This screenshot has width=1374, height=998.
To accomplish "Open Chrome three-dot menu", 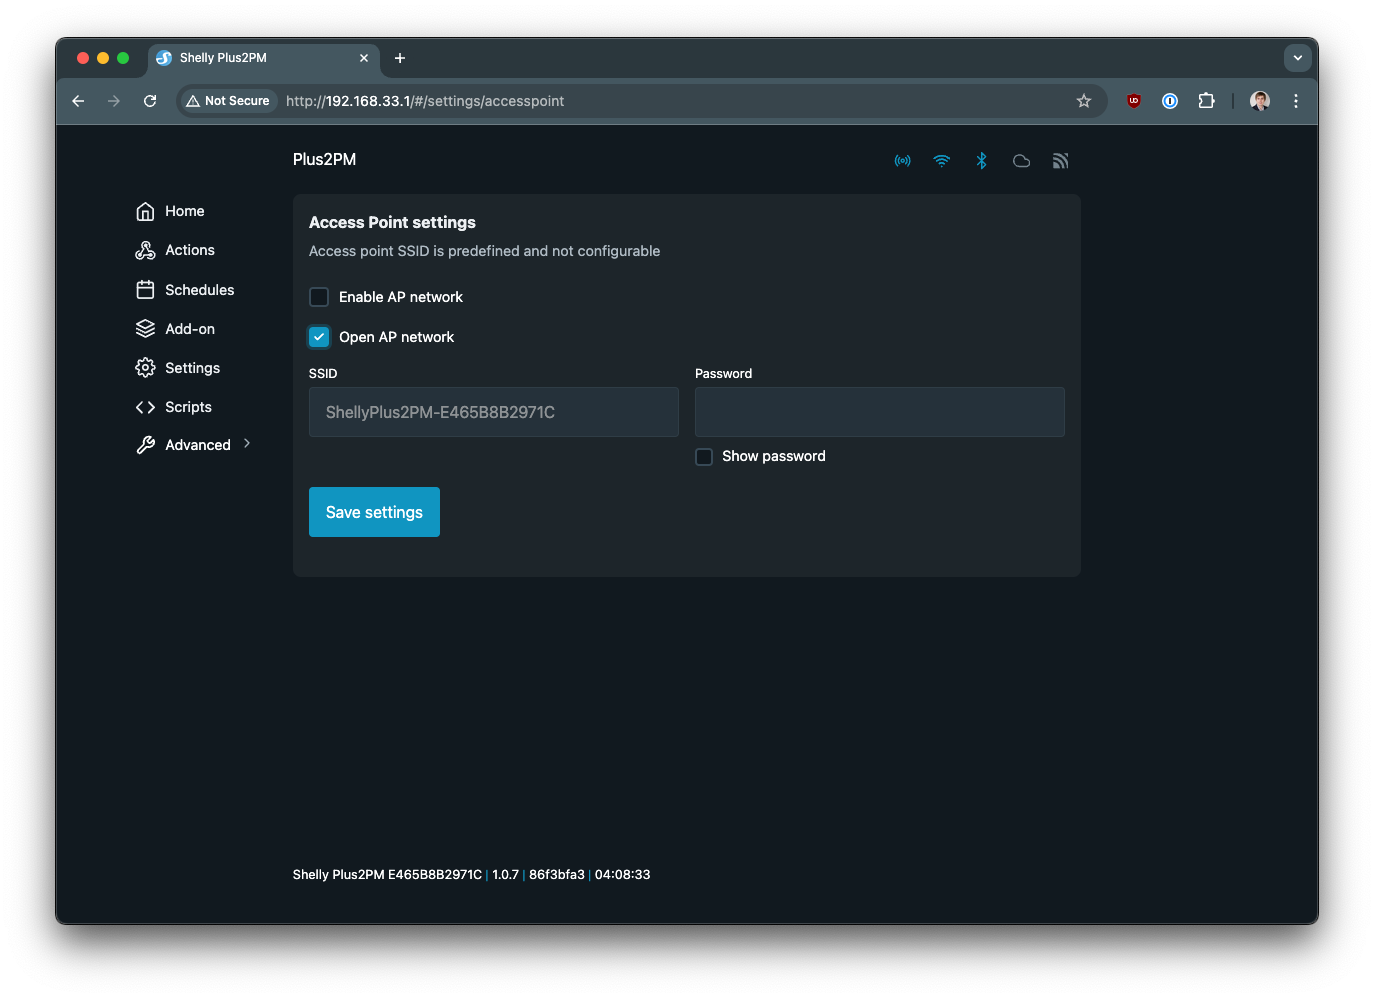I will 1296,101.
